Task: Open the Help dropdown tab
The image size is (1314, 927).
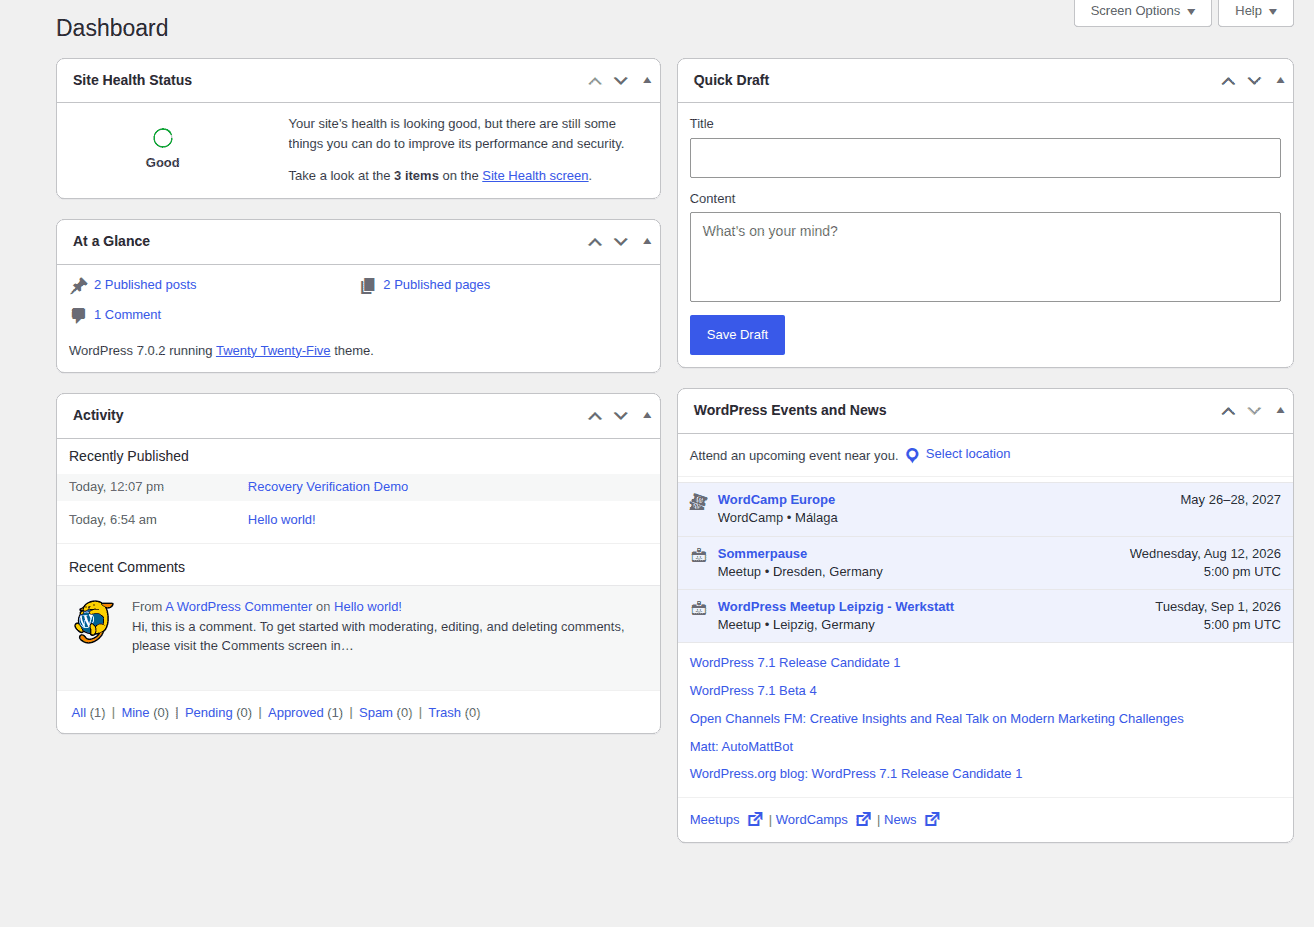Action: click(x=1256, y=11)
